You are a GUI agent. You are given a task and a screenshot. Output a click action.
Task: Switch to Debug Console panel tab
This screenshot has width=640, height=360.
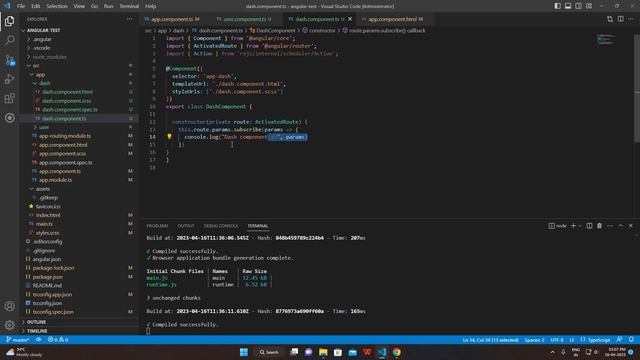[x=221, y=226]
